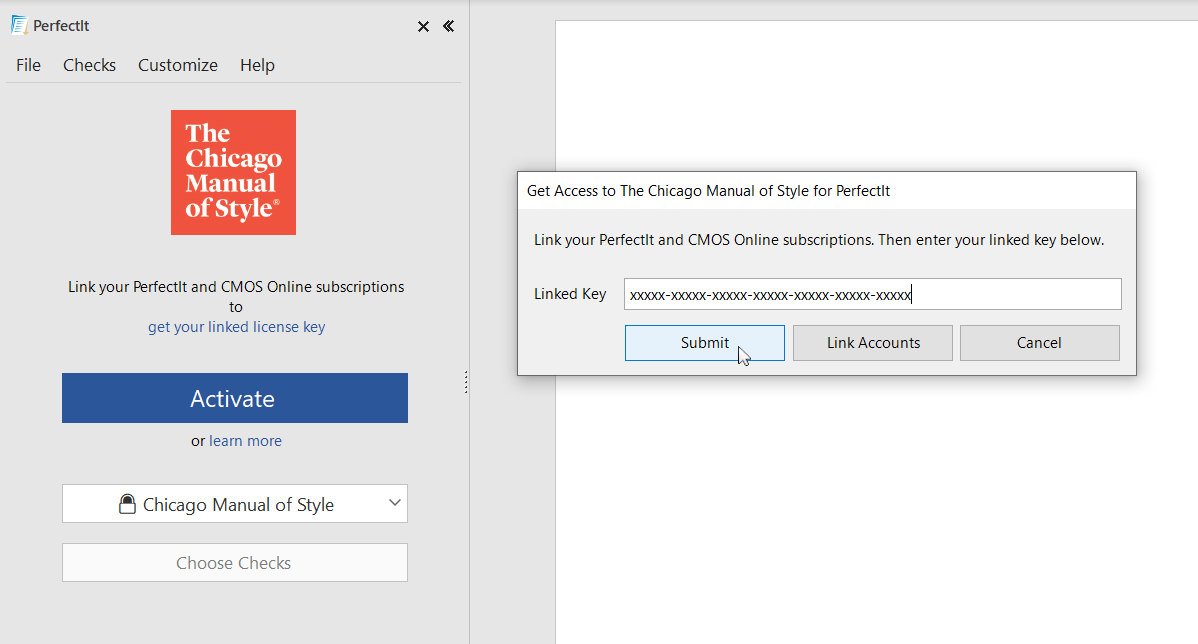Close the PerfectIt panel with the X
The height and width of the screenshot is (644, 1198).
423,27
